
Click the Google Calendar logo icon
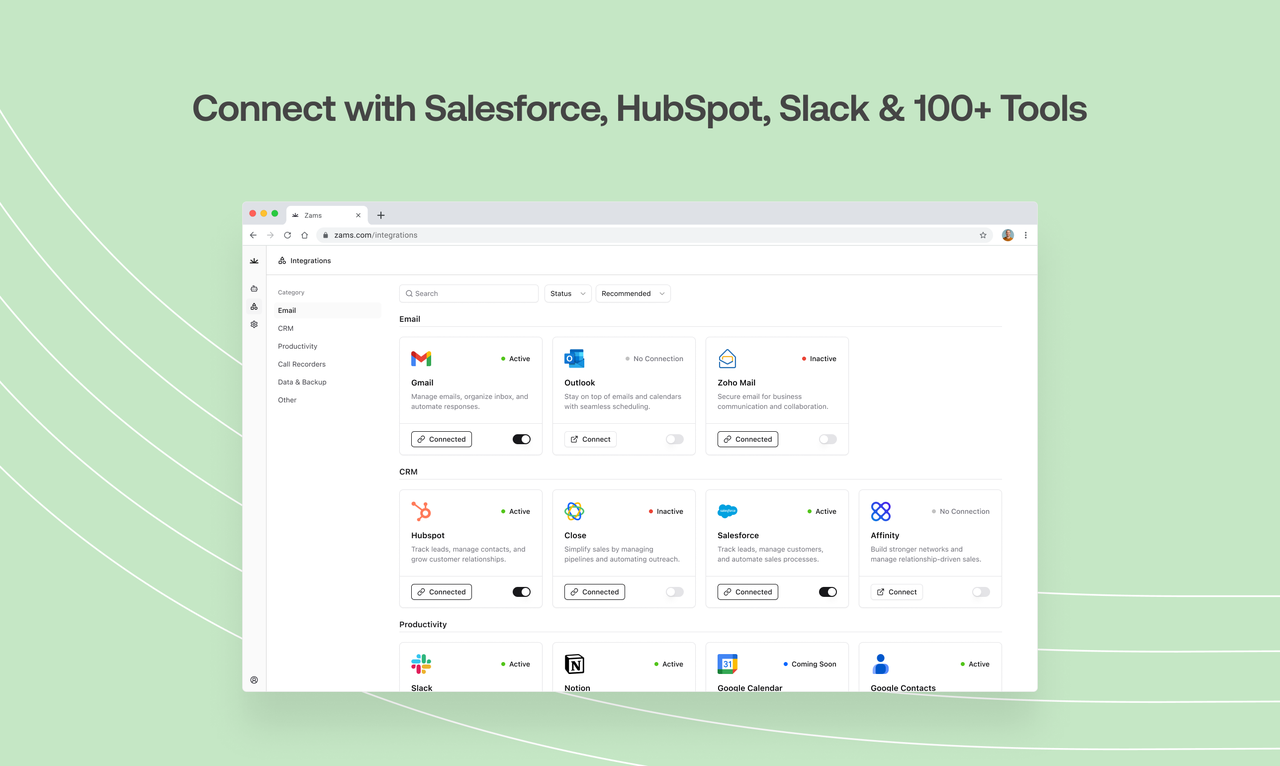(x=727, y=664)
